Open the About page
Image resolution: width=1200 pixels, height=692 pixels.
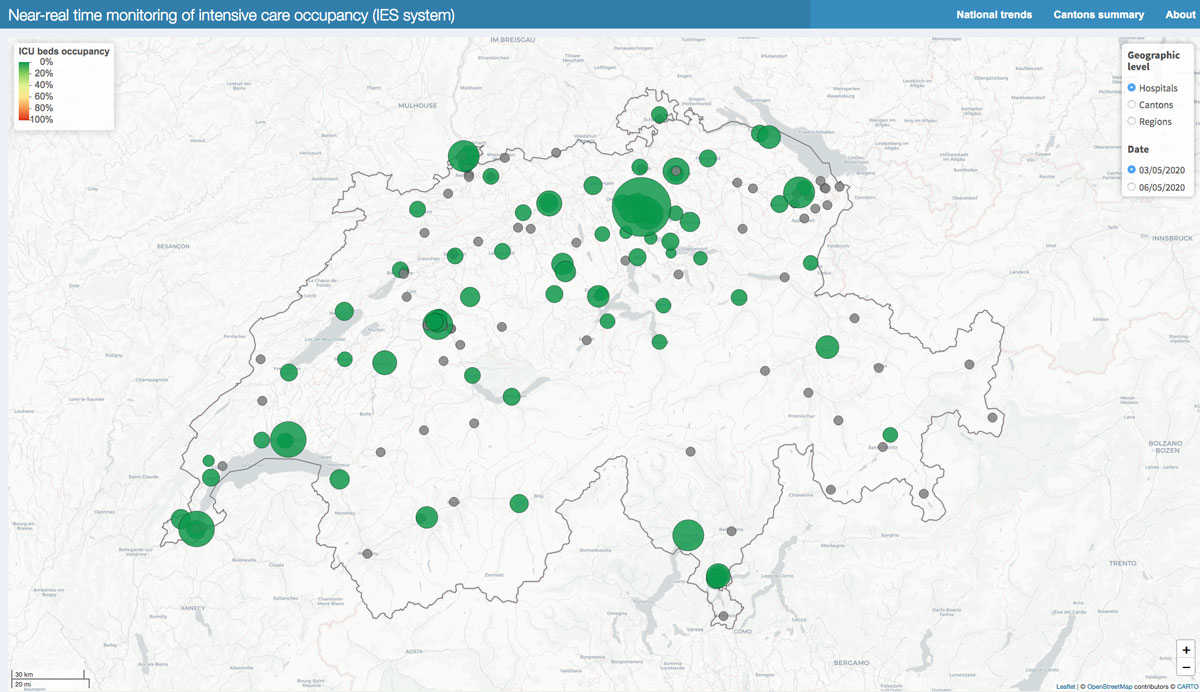(1179, 15)
